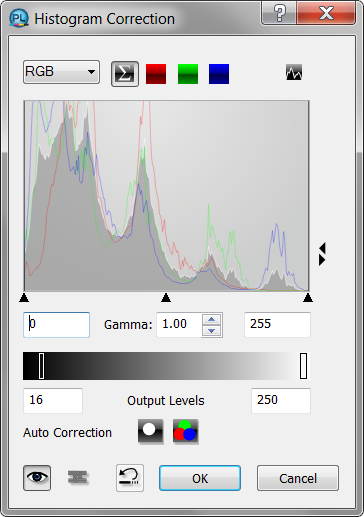Screen dimensions: 364x517
Task: Click the output dark level handle
Action: pyautogui.click(x=41, y=366)
